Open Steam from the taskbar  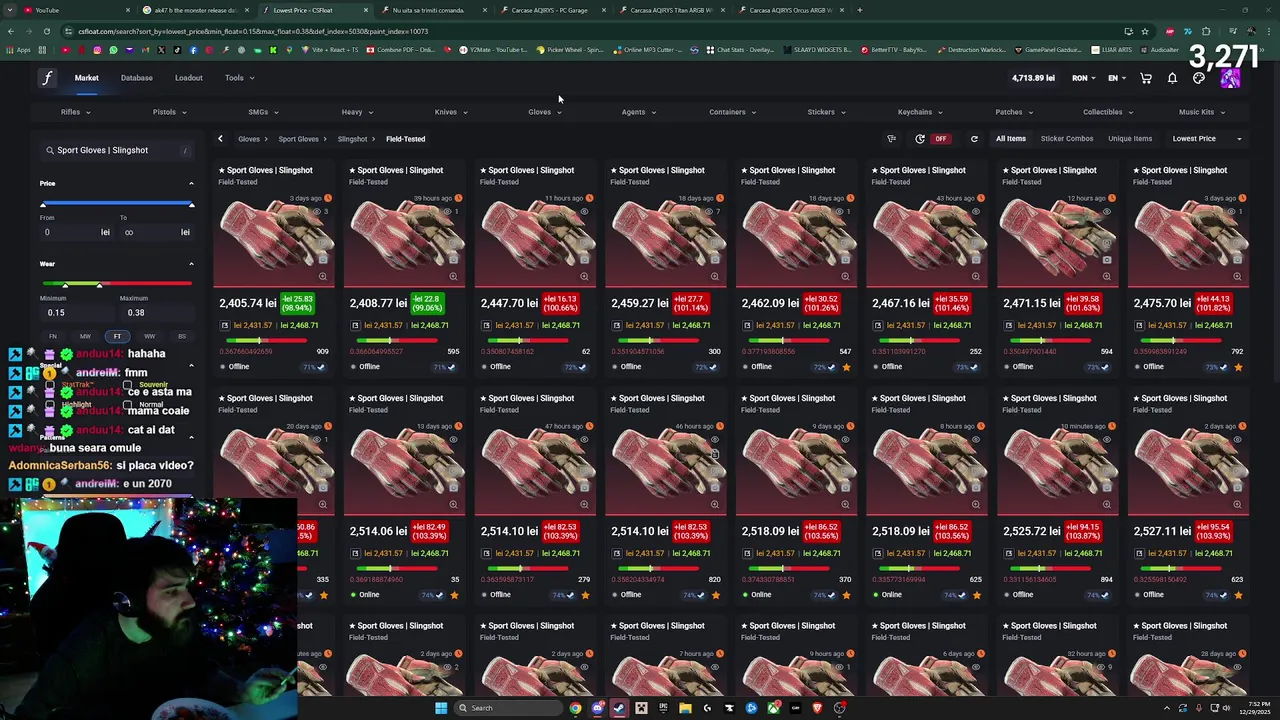619,708
